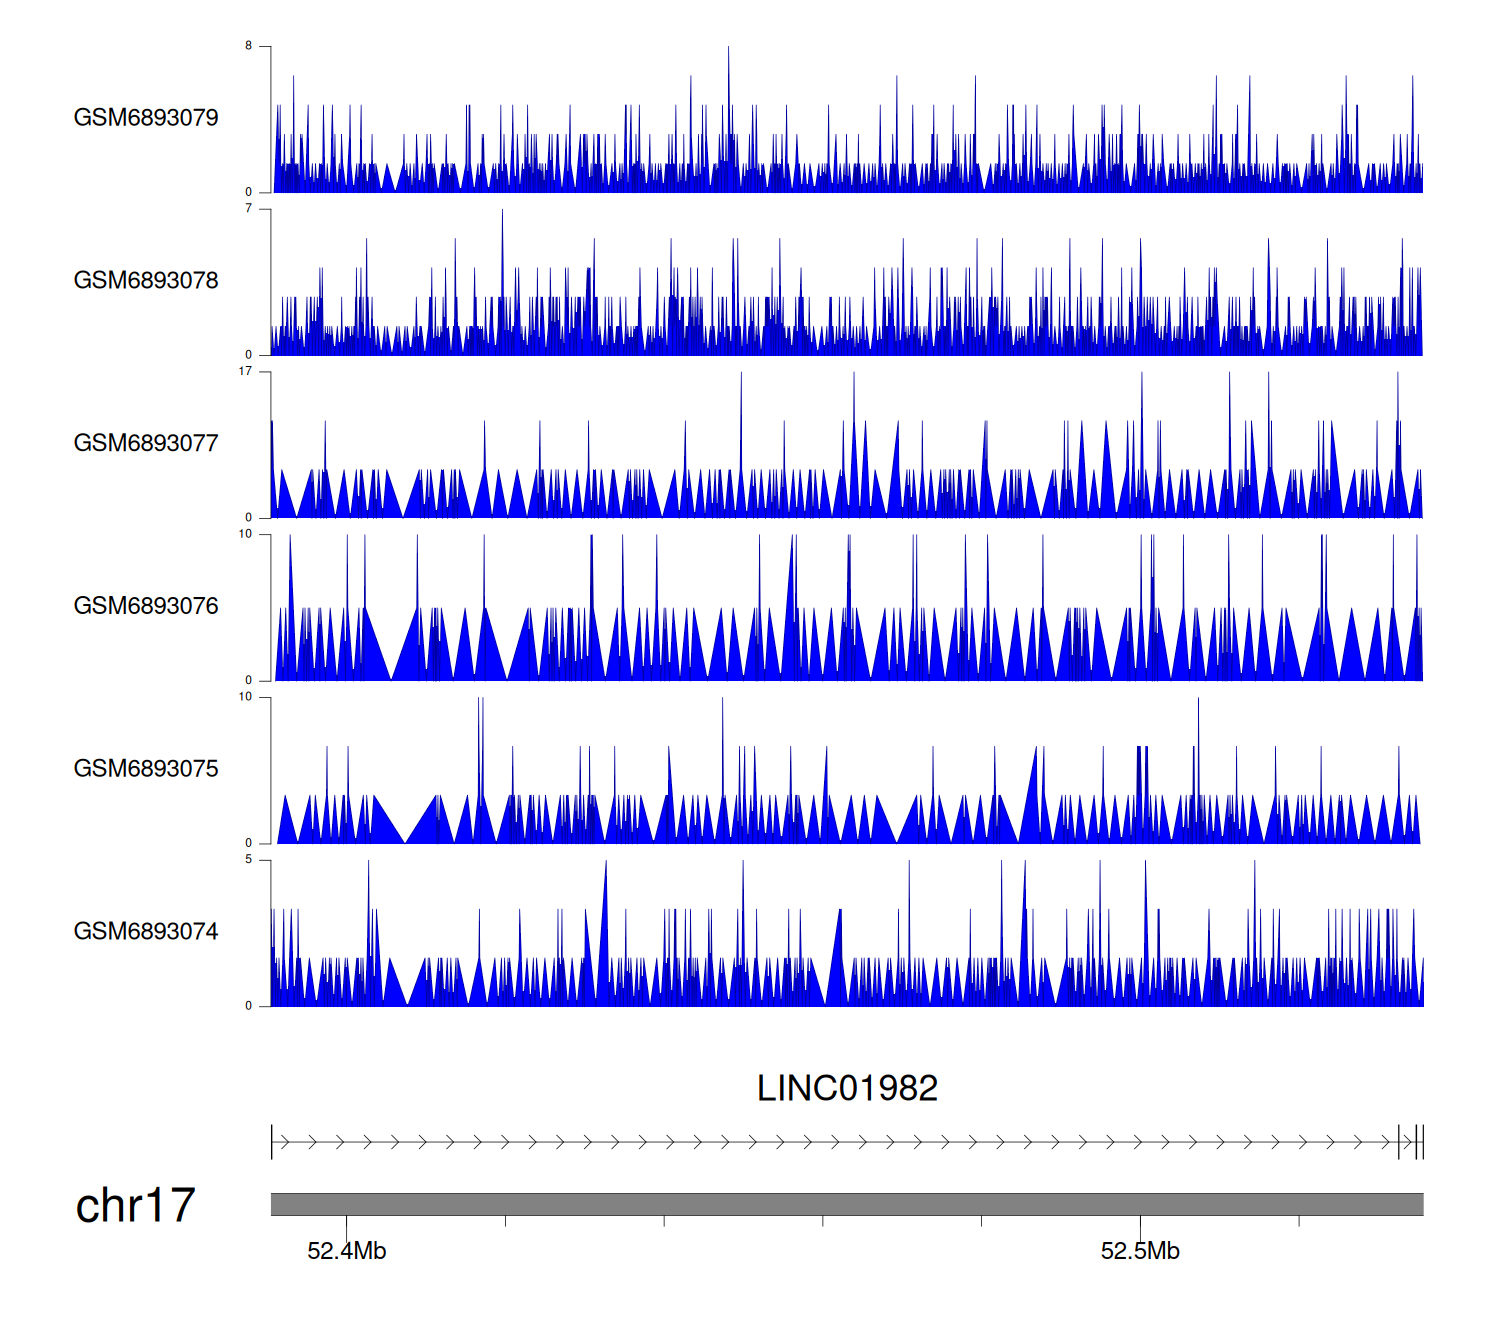Click the GSM6893077 sample name
The image size is (1500, 1320).
[146, 444]
